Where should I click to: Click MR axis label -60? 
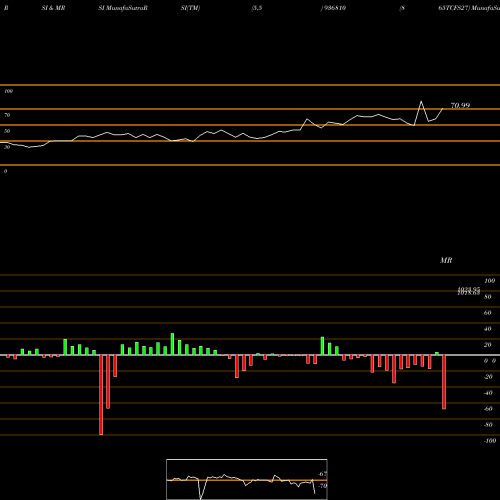coord(488,409)
